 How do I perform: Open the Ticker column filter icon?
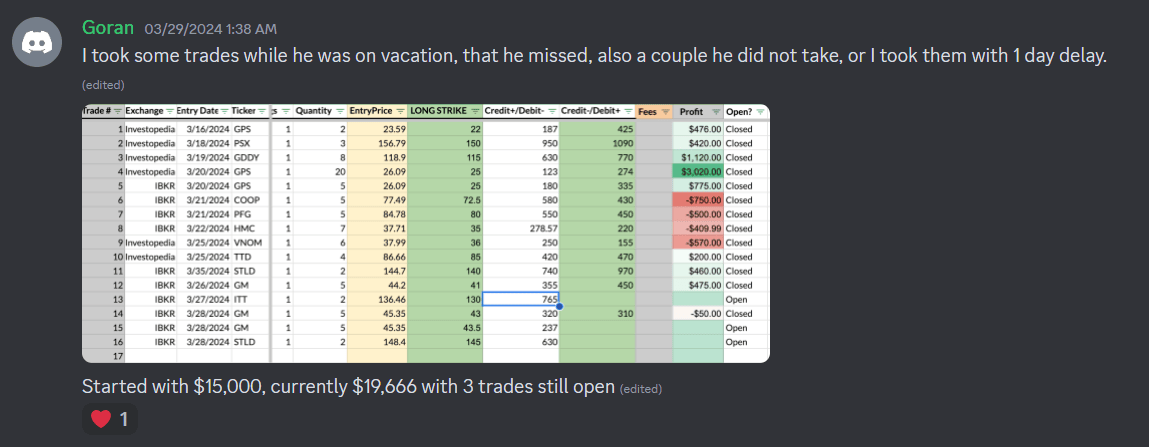click(262, 111)
